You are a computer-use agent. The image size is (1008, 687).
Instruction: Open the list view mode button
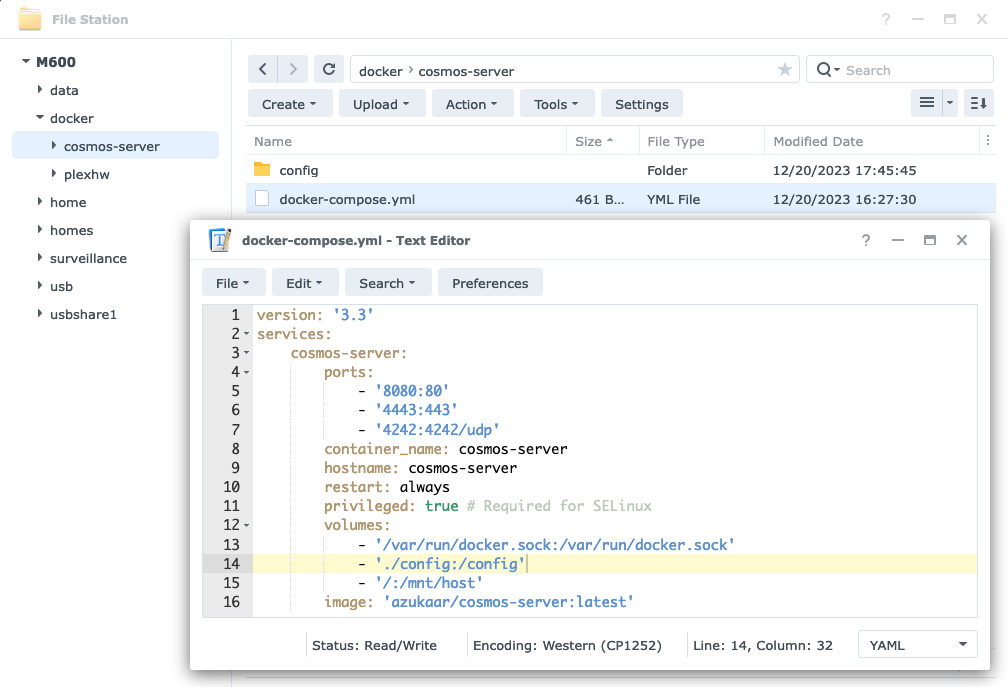[x=926, y=103]
